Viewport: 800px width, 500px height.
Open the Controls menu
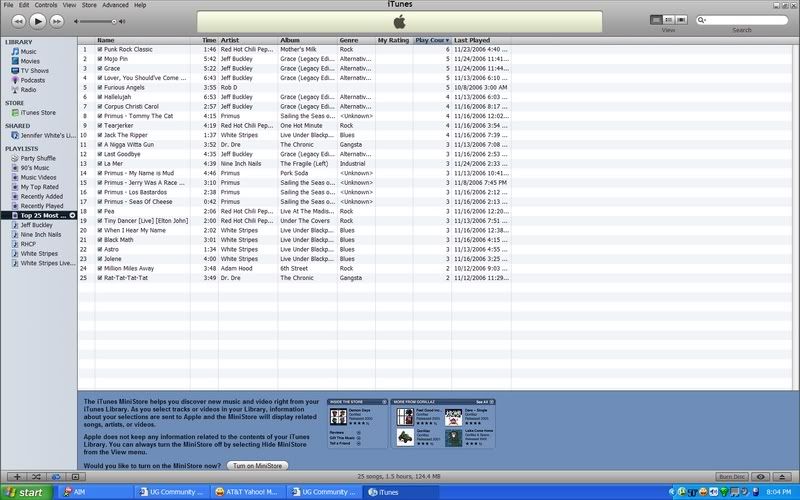tap(46, 5)
